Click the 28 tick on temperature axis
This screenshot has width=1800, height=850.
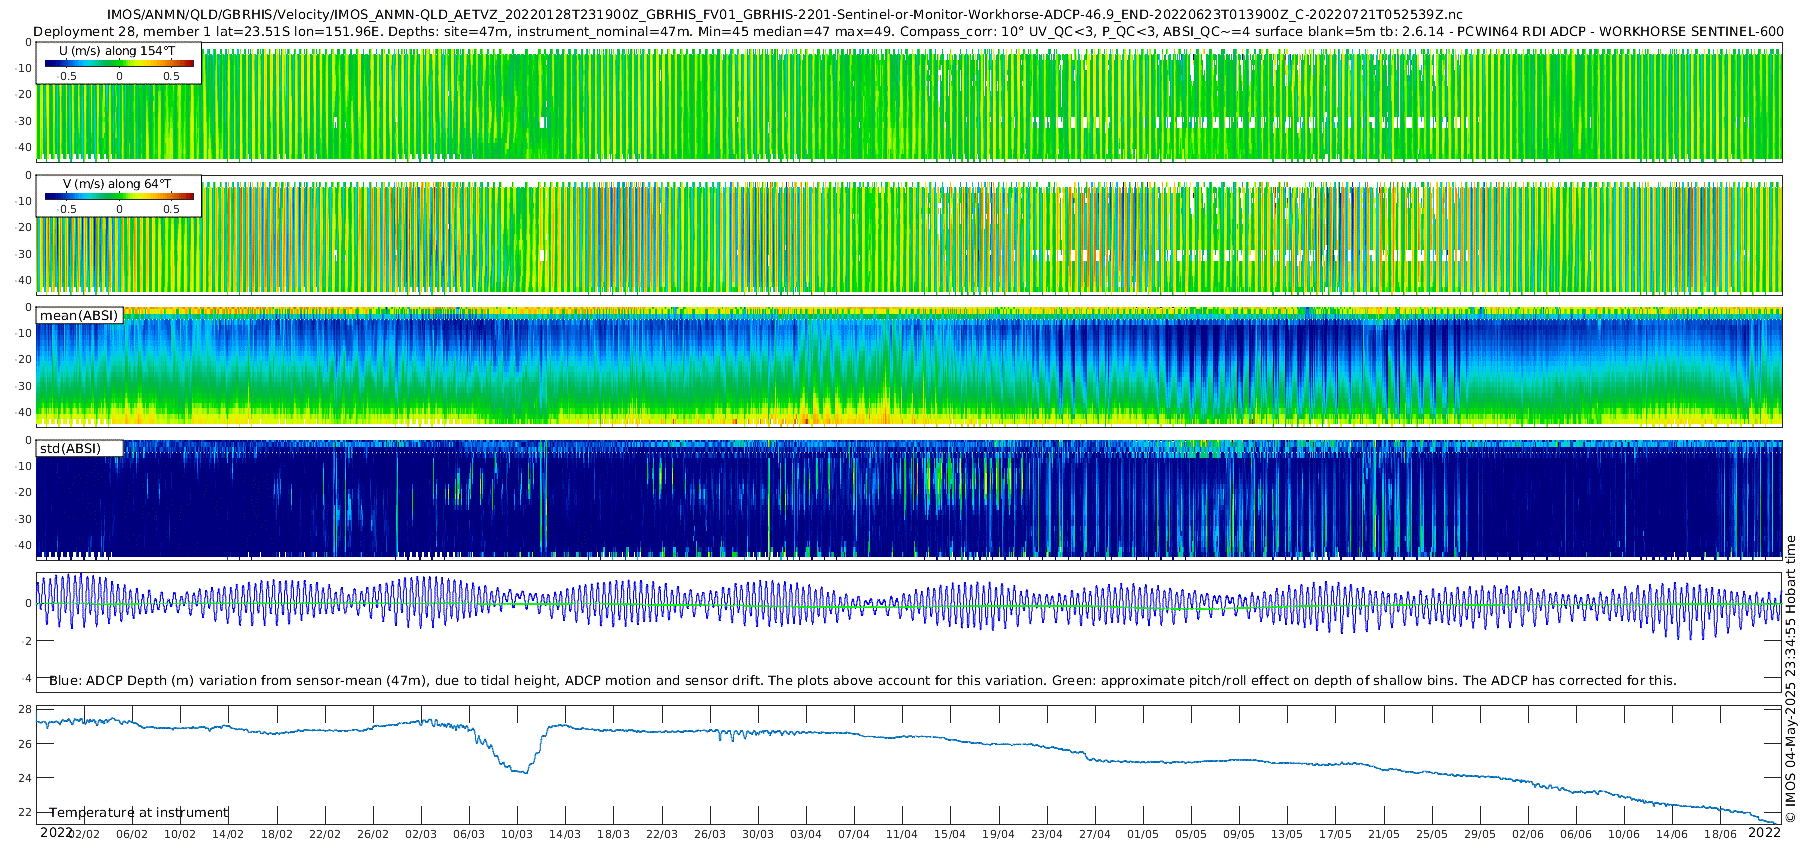pos(25,709)
